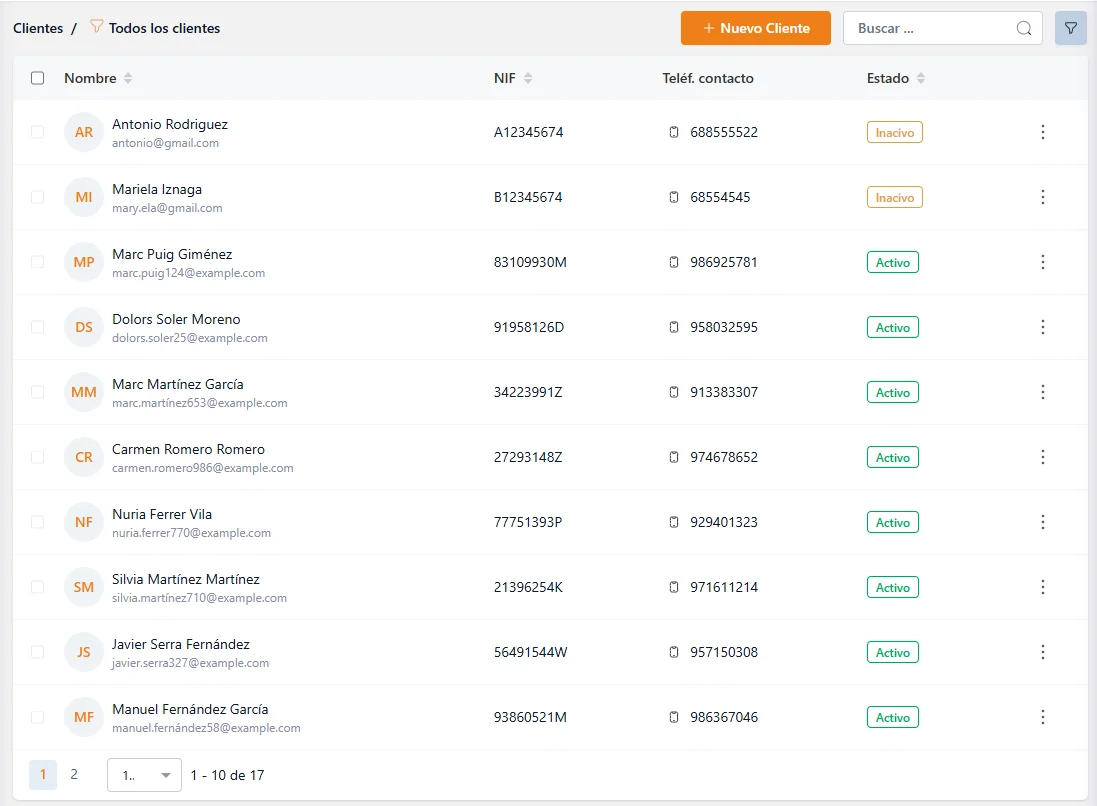The image size is (1097, 806).
Task: Open row actions for Nuria Ferrer Vila
Action: click(1042, 522)
